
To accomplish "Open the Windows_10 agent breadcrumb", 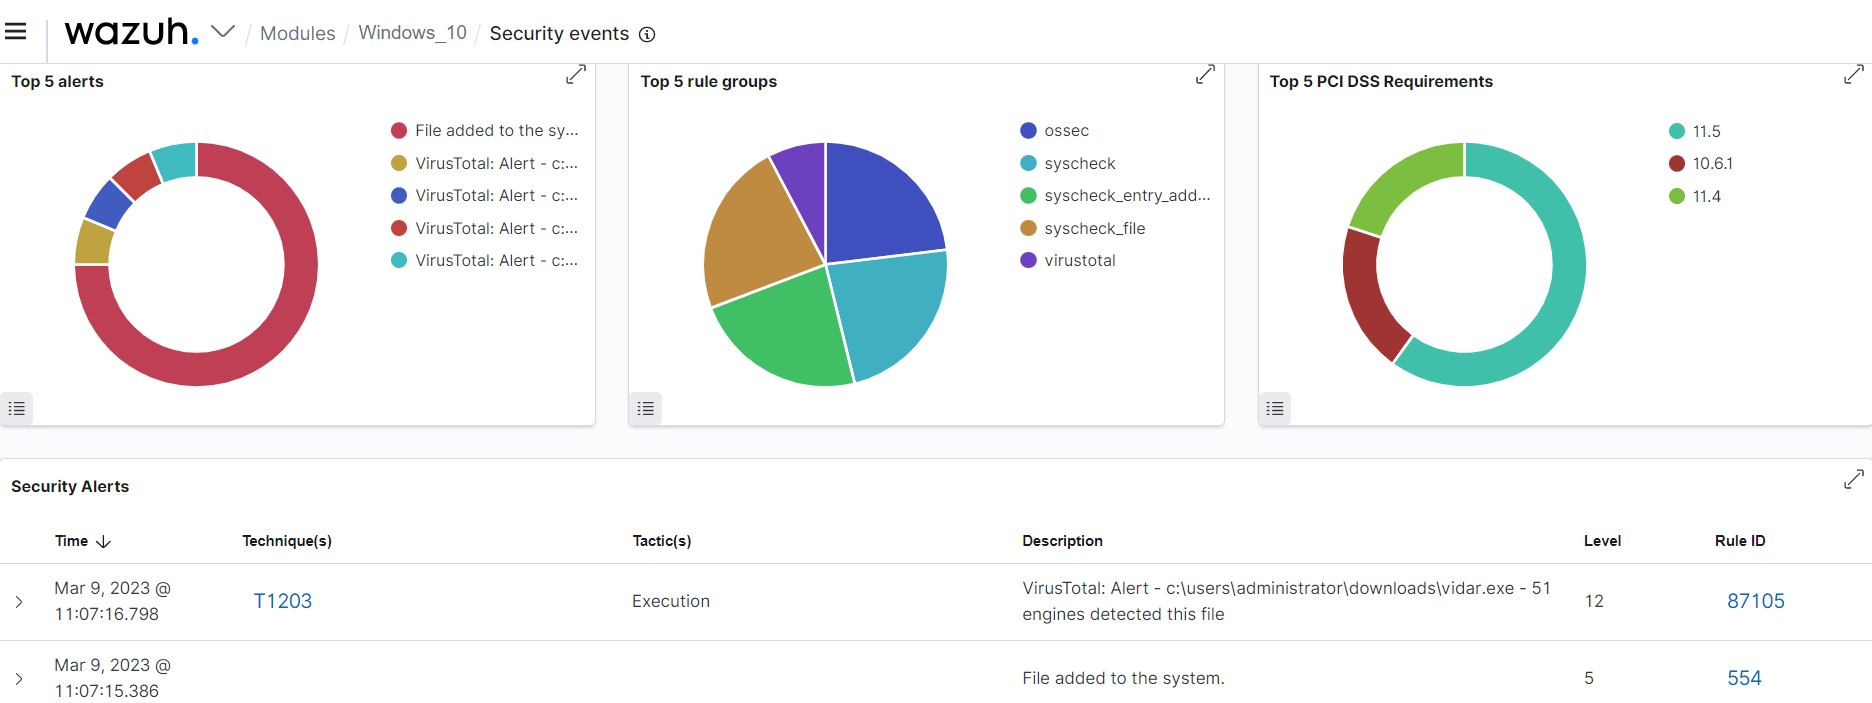I will click(x=412, y=33).
